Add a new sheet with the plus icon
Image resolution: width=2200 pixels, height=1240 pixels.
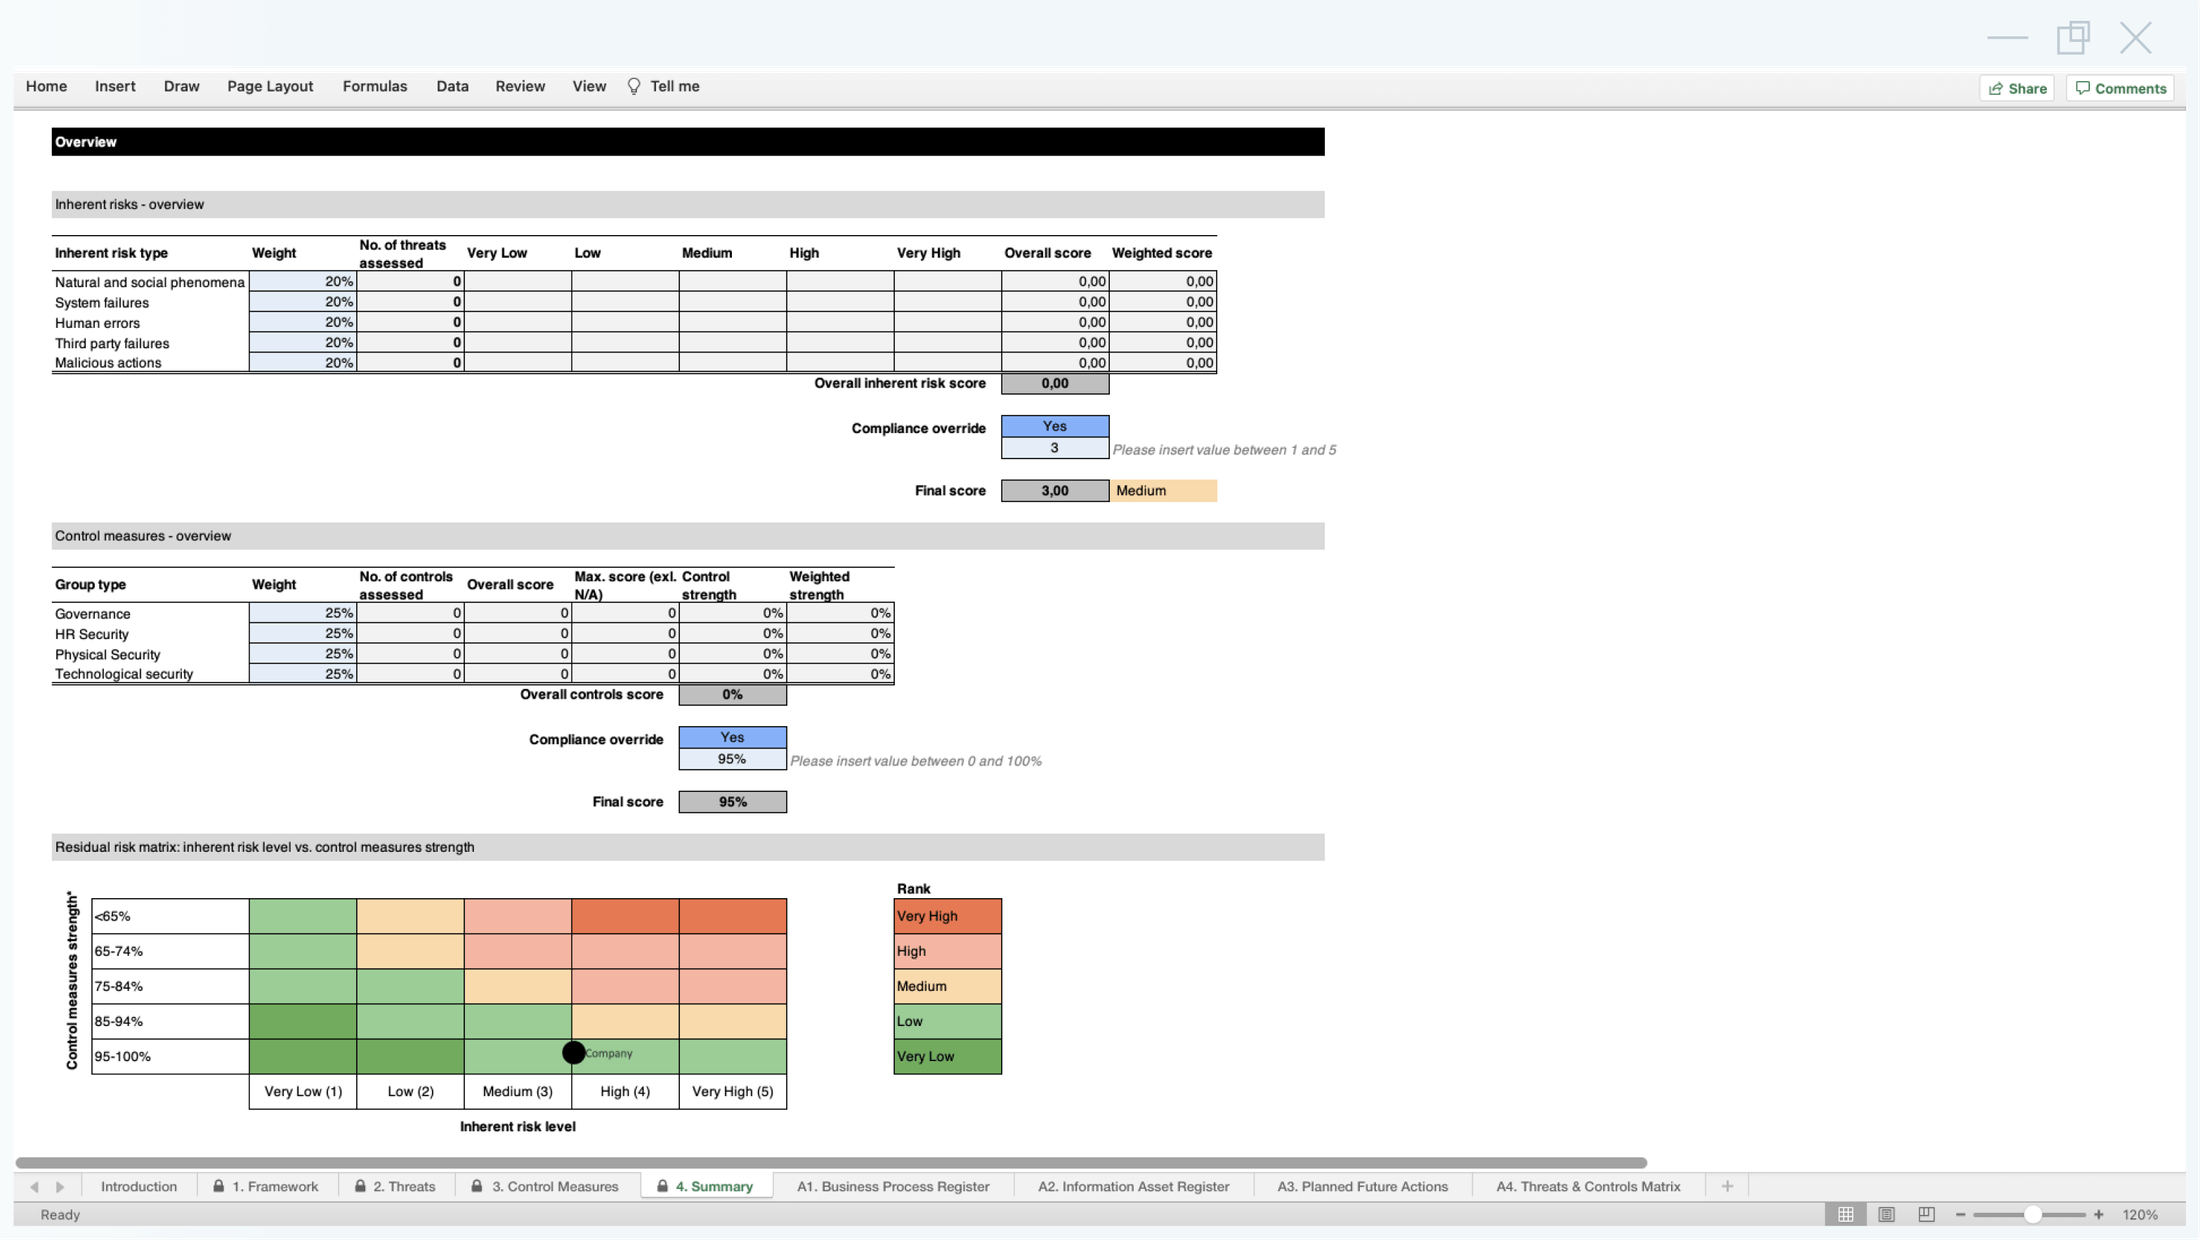(x=1726, y=1186)
